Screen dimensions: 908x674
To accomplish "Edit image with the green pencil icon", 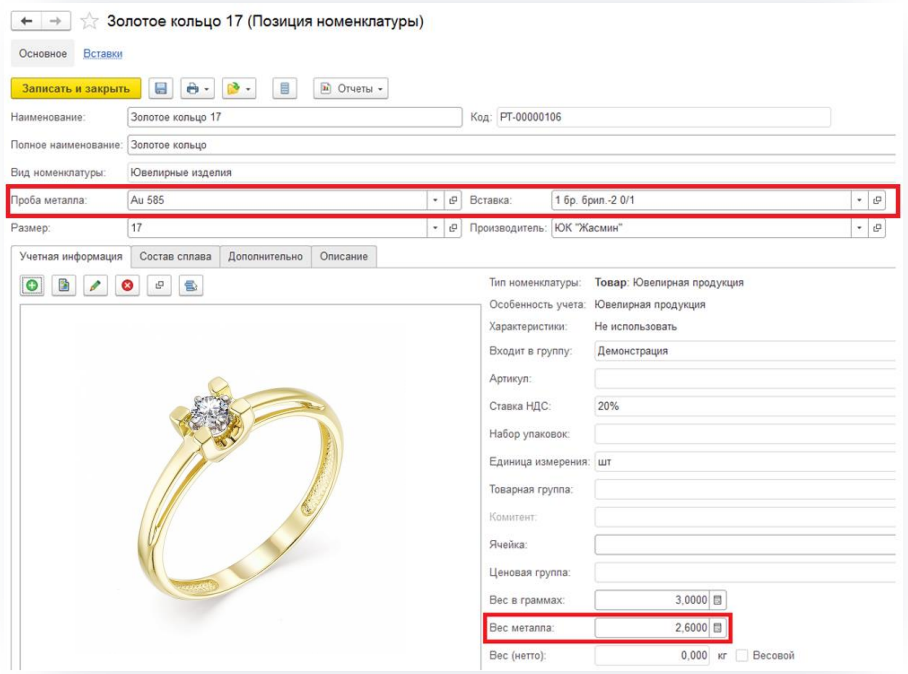I will (x=96, y=285).
